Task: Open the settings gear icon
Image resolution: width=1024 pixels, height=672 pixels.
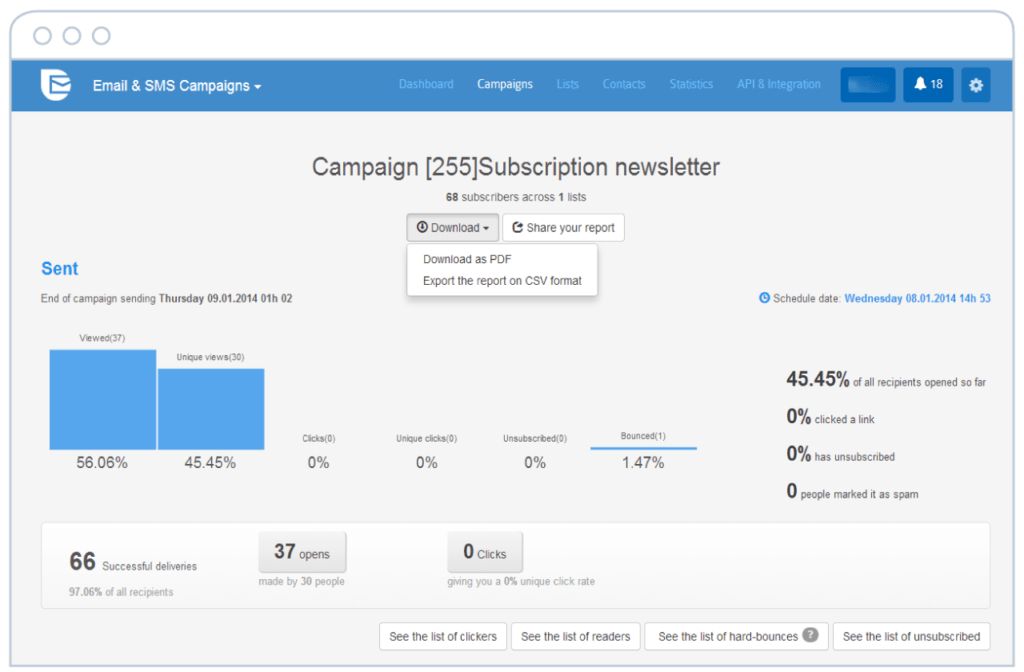Action: click(x=976, y=86)
